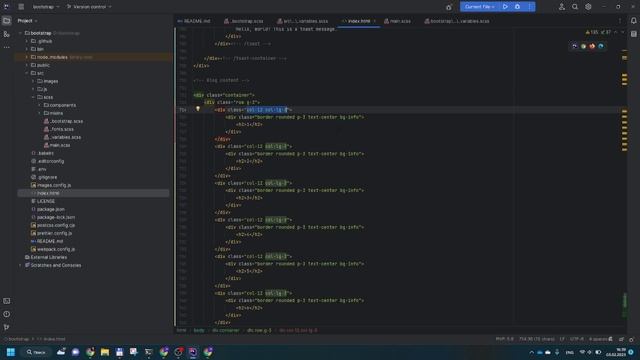The image size is (640, 360).
Task: Open Project view dropdown
Action: click(27, 20)
